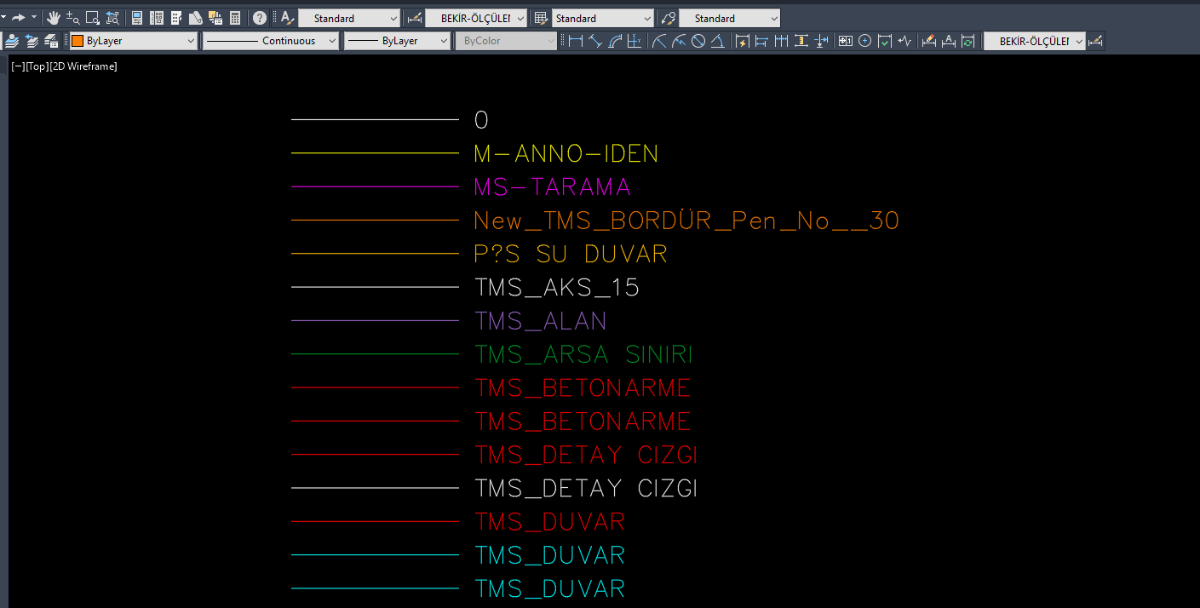Screen dimensions: 1200x608
Task: Click the Help question mark icon
Action: (260, 18)
